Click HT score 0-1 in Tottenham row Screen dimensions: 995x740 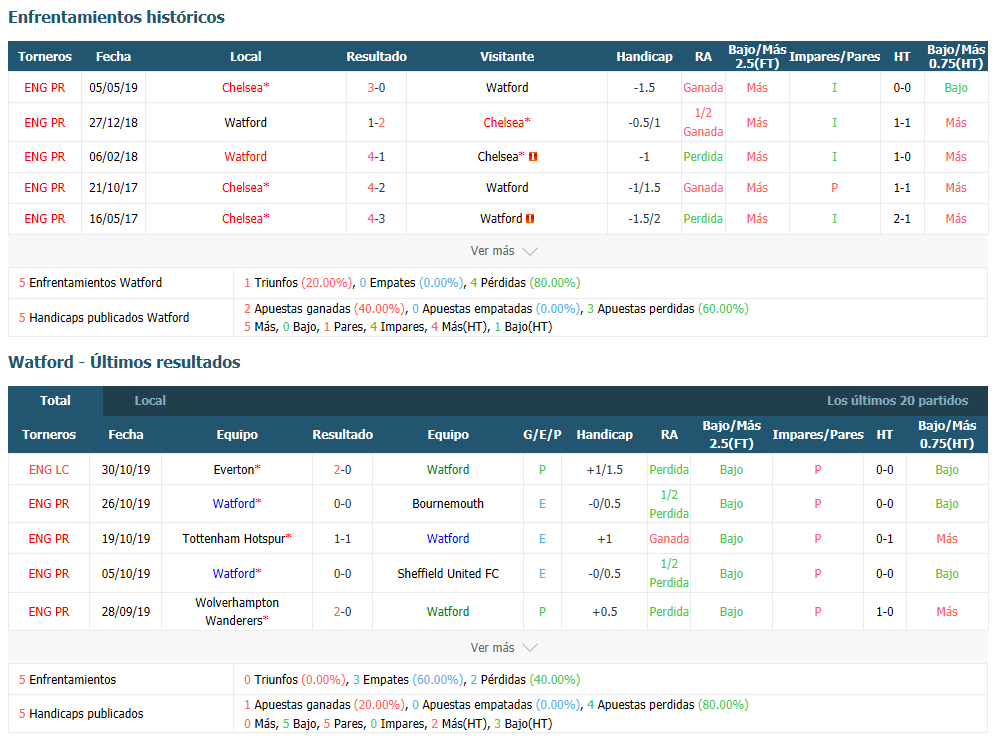coord(885,539)
